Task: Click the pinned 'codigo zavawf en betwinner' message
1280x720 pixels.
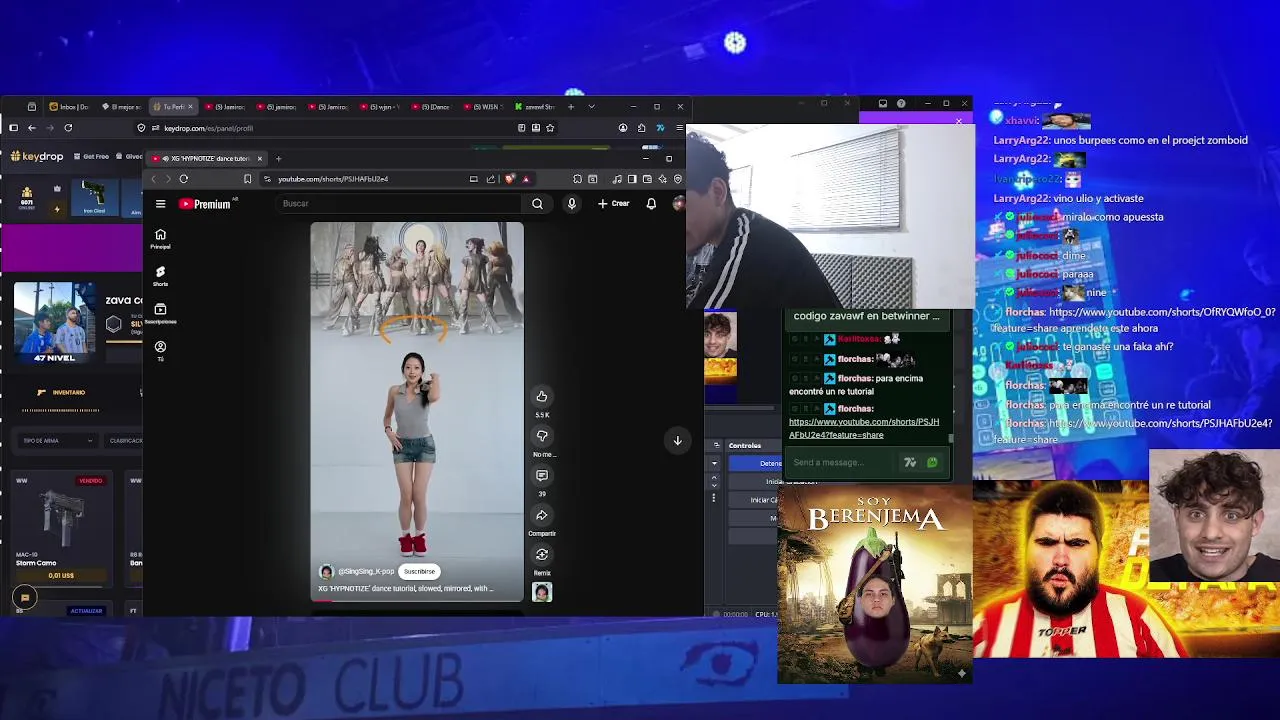Action: (x=866, y=316)
